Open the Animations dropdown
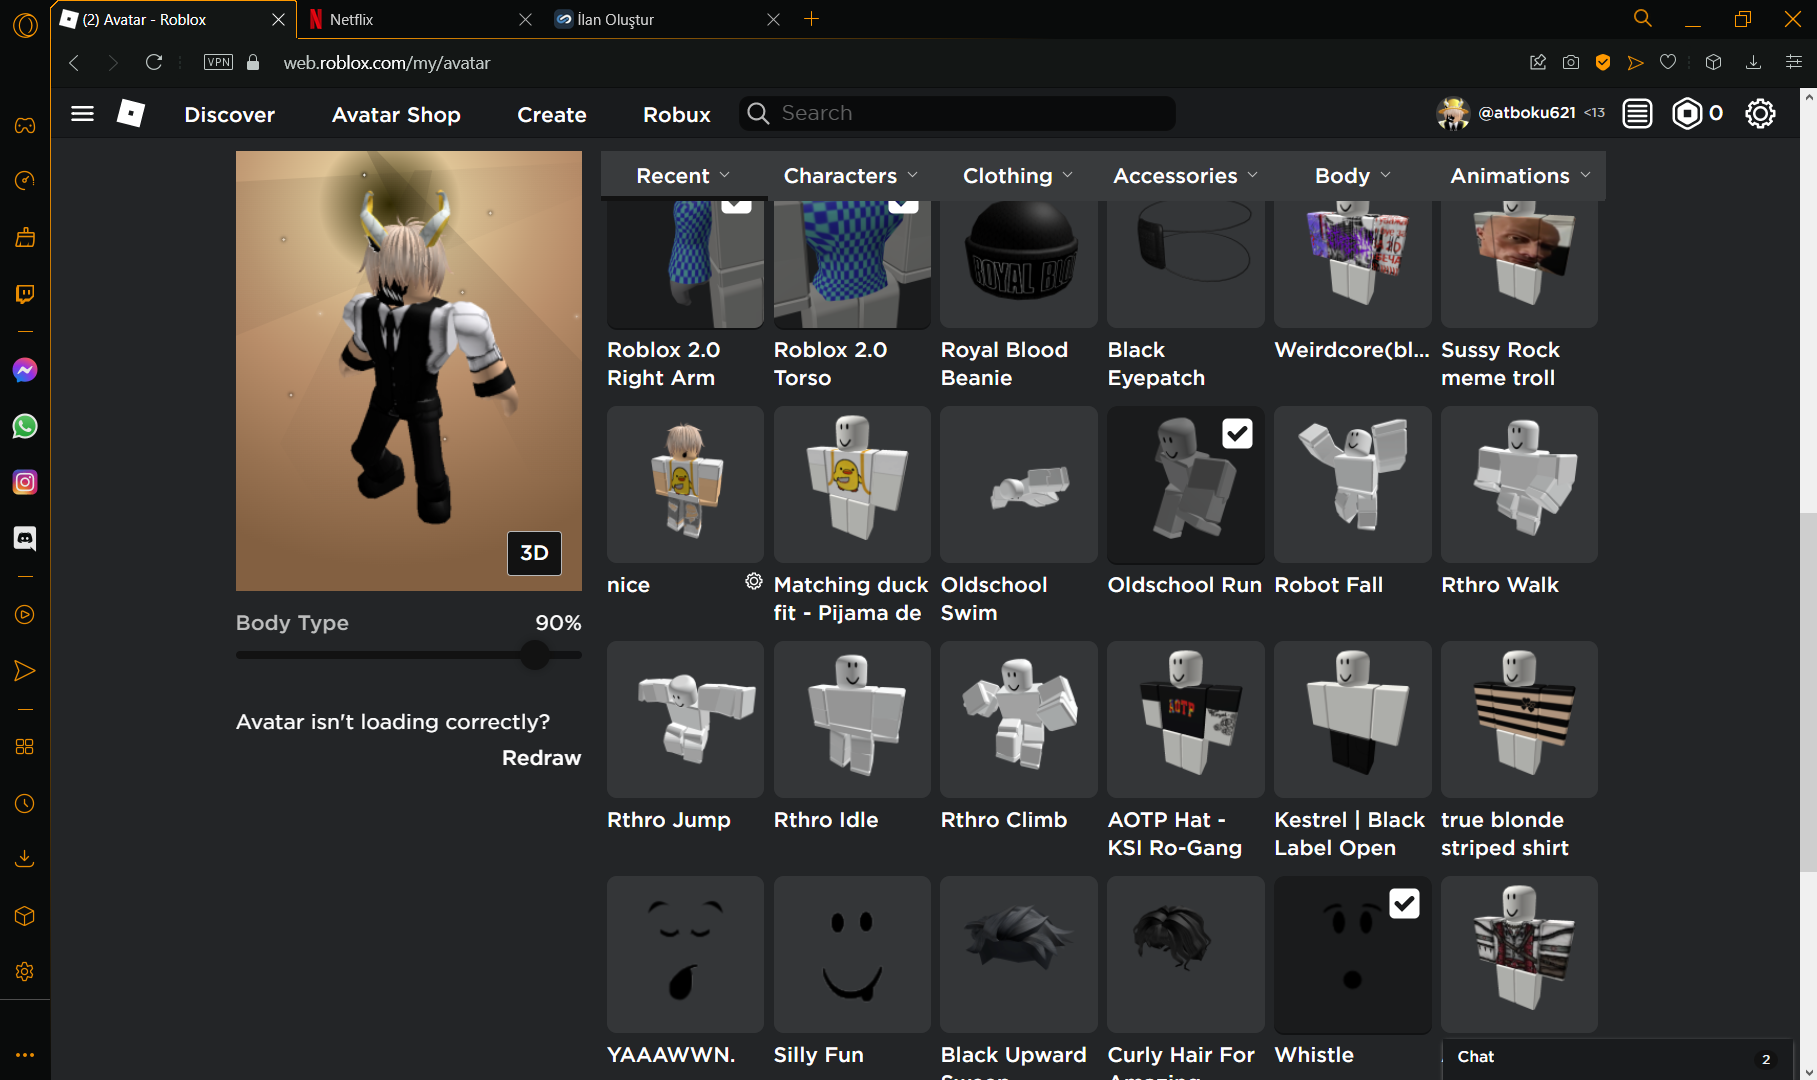This screenshot has width=1817, height=1080. [x=1518, y=175]
